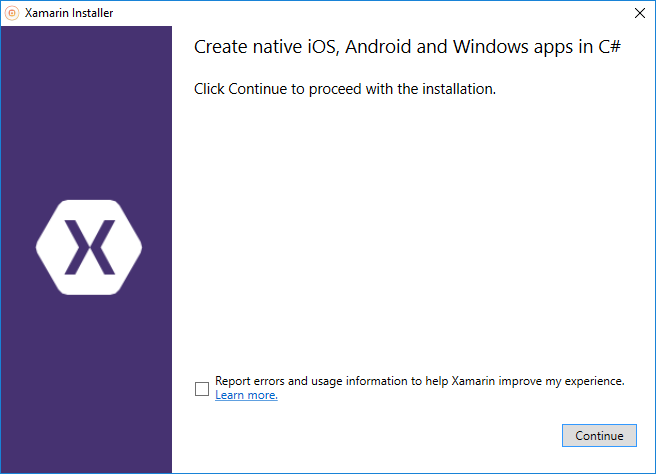Click the Xamarin hexagon X logo

pos(89,247)
